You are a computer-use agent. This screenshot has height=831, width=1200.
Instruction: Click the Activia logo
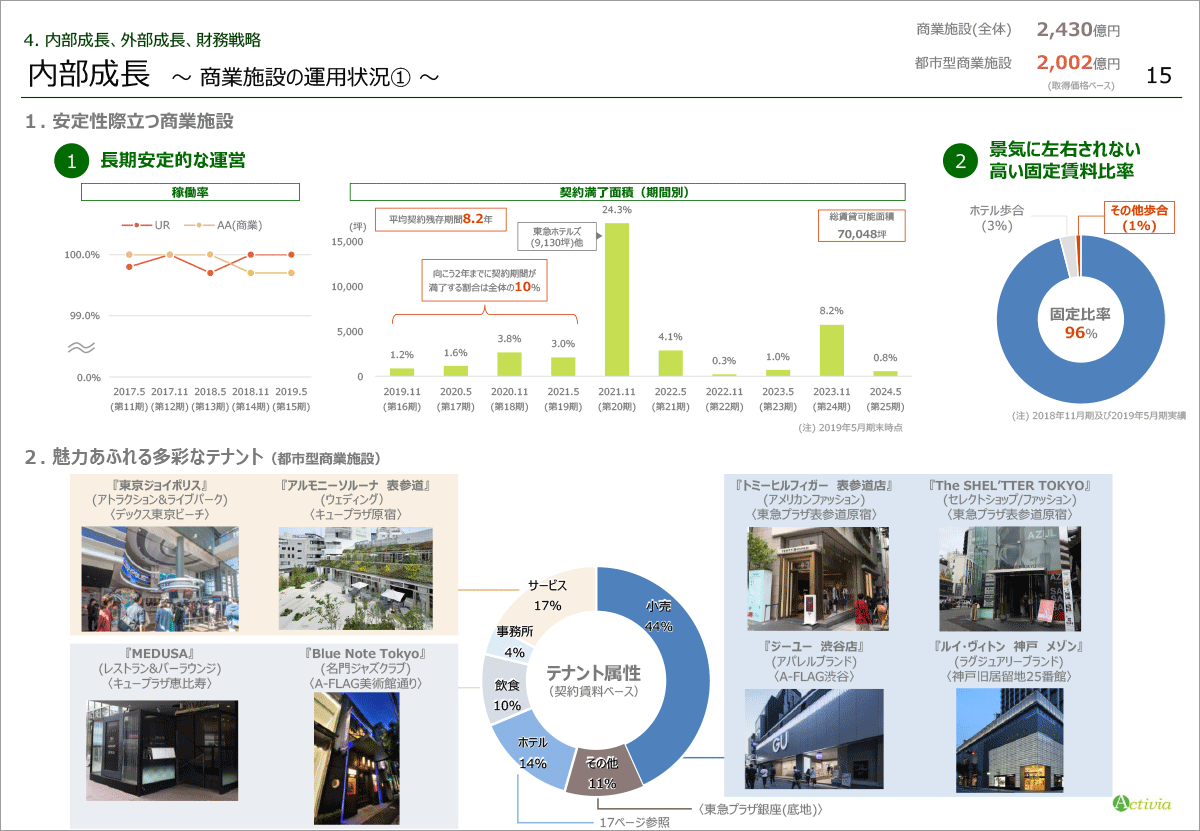pyautogui.click(x=1140, y=803)
